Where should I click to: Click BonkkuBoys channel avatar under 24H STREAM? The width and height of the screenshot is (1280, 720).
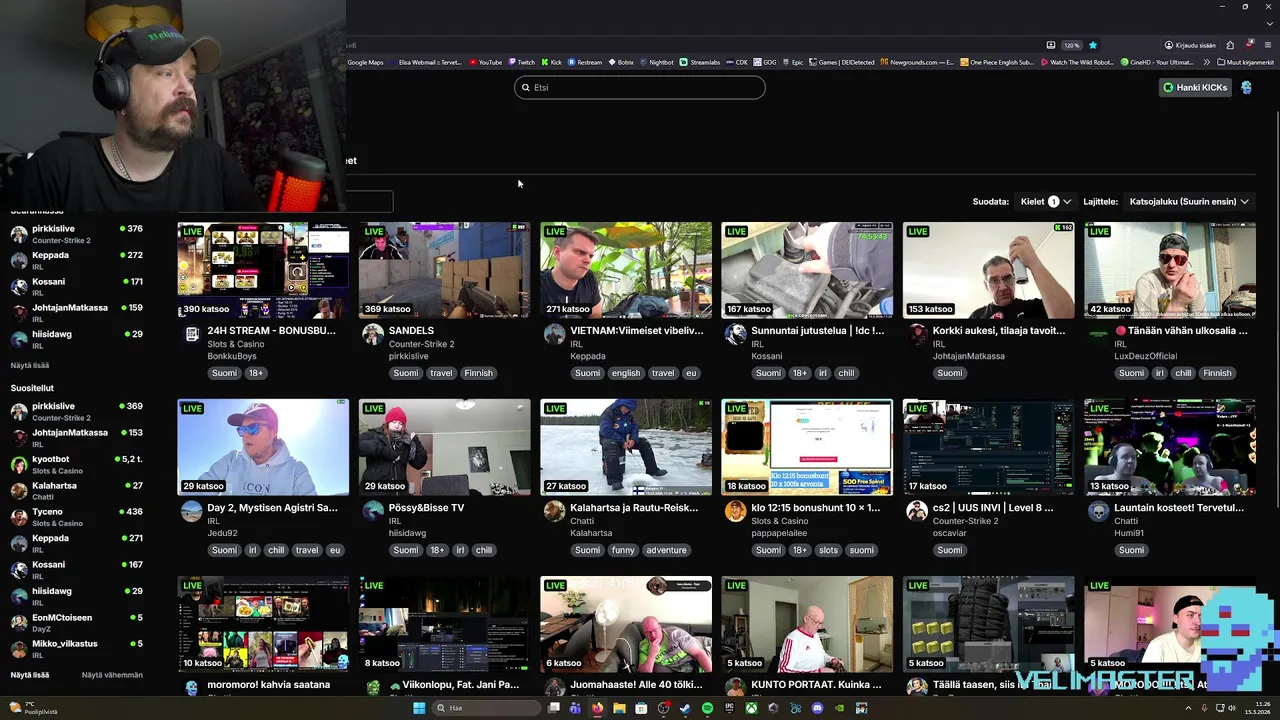click(192, 334)
